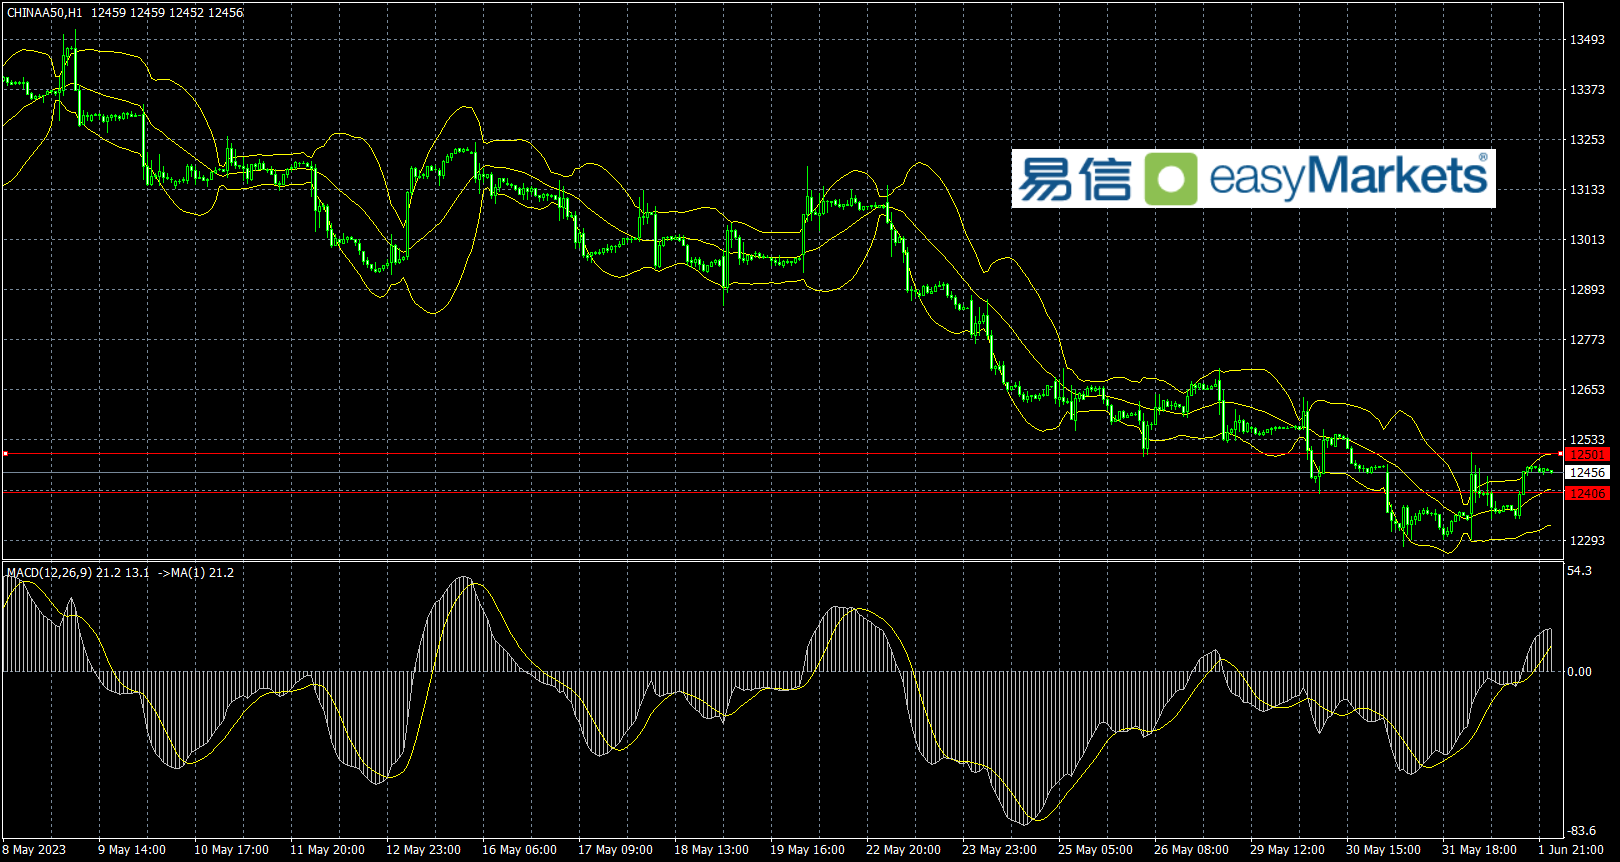This screenshot has height=862, width=1620.
Task: Click the 22 May 20:00 time label
Action: pyautogui.click(x=903, y=850)
